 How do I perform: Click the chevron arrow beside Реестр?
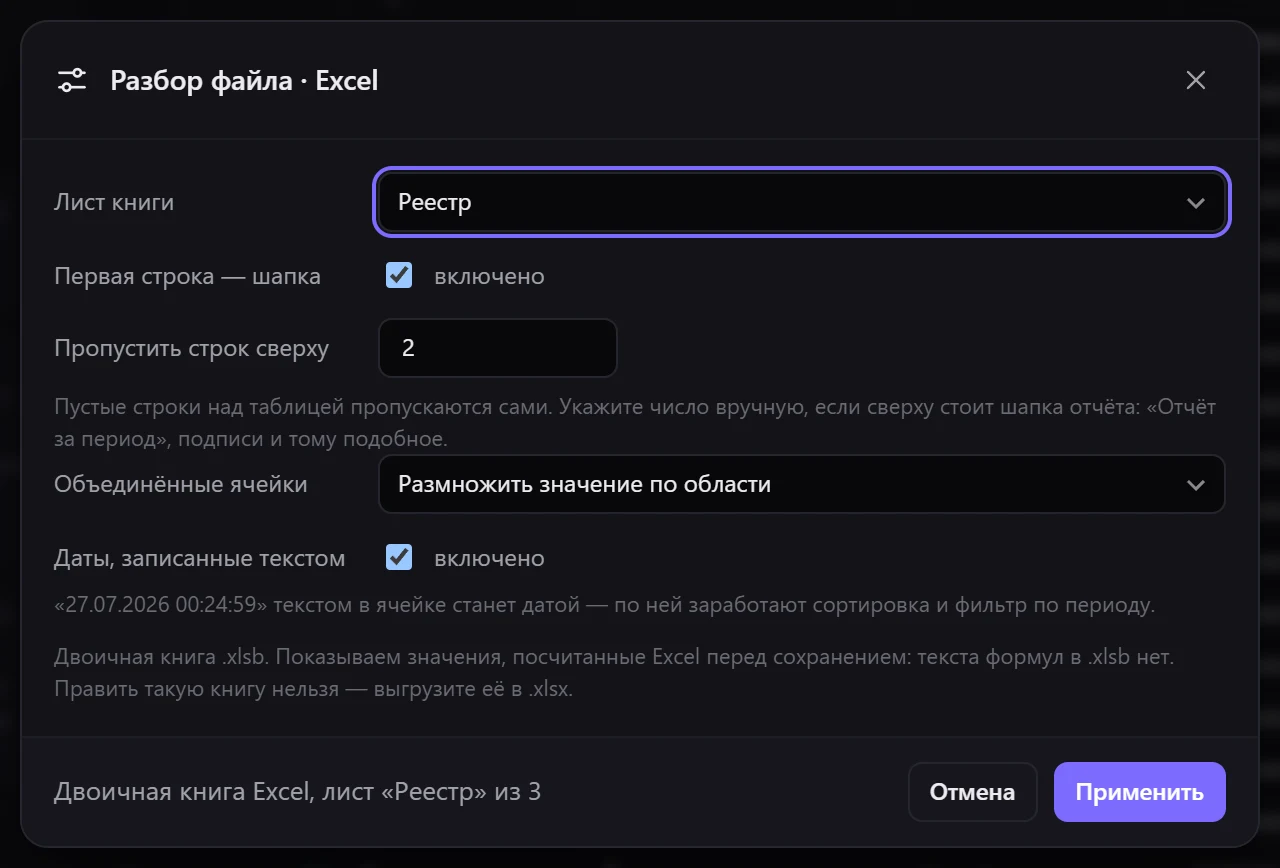[1195, 203]
